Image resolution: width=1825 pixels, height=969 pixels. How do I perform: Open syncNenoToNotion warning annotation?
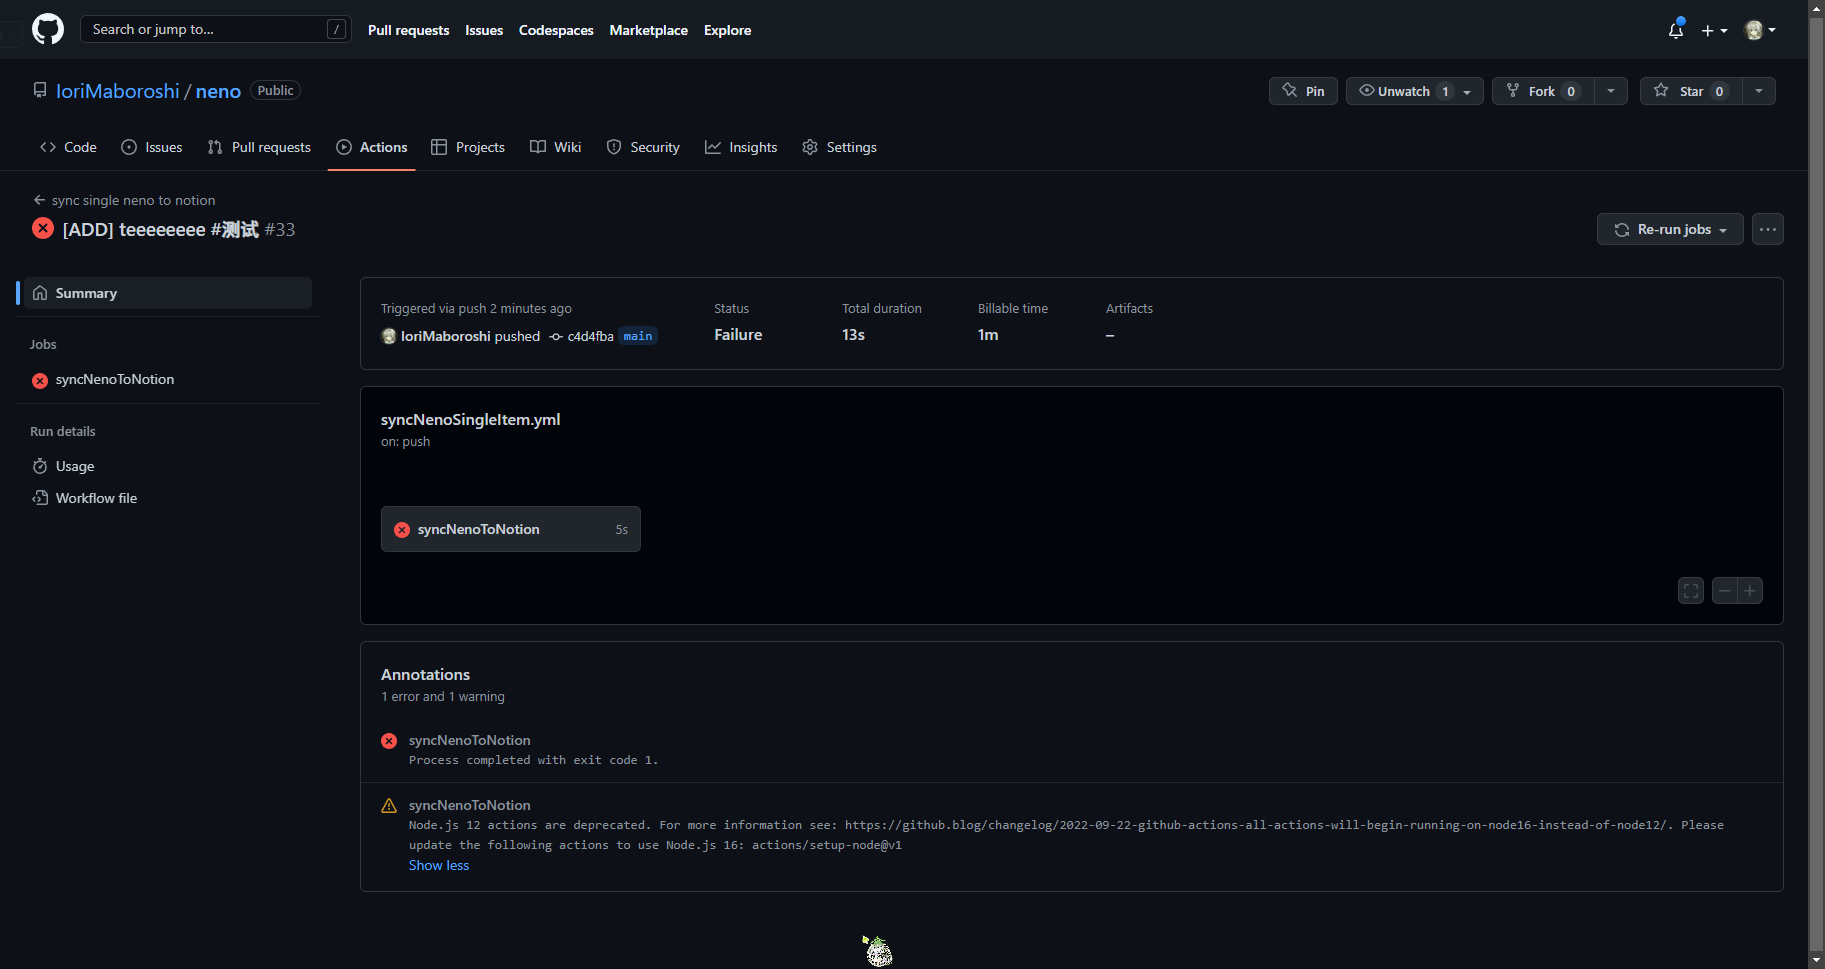(x=470, y=805)
